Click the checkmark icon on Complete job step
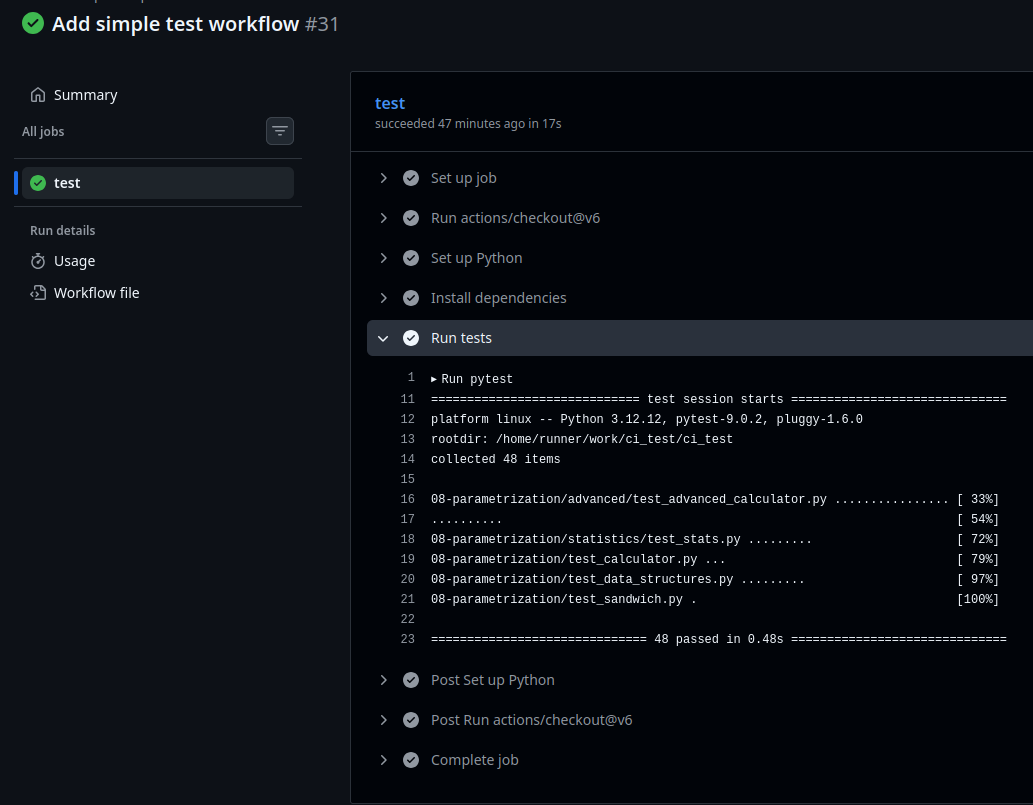Image resolution: width=1033 pixels, height=805 pixels. 411,759
